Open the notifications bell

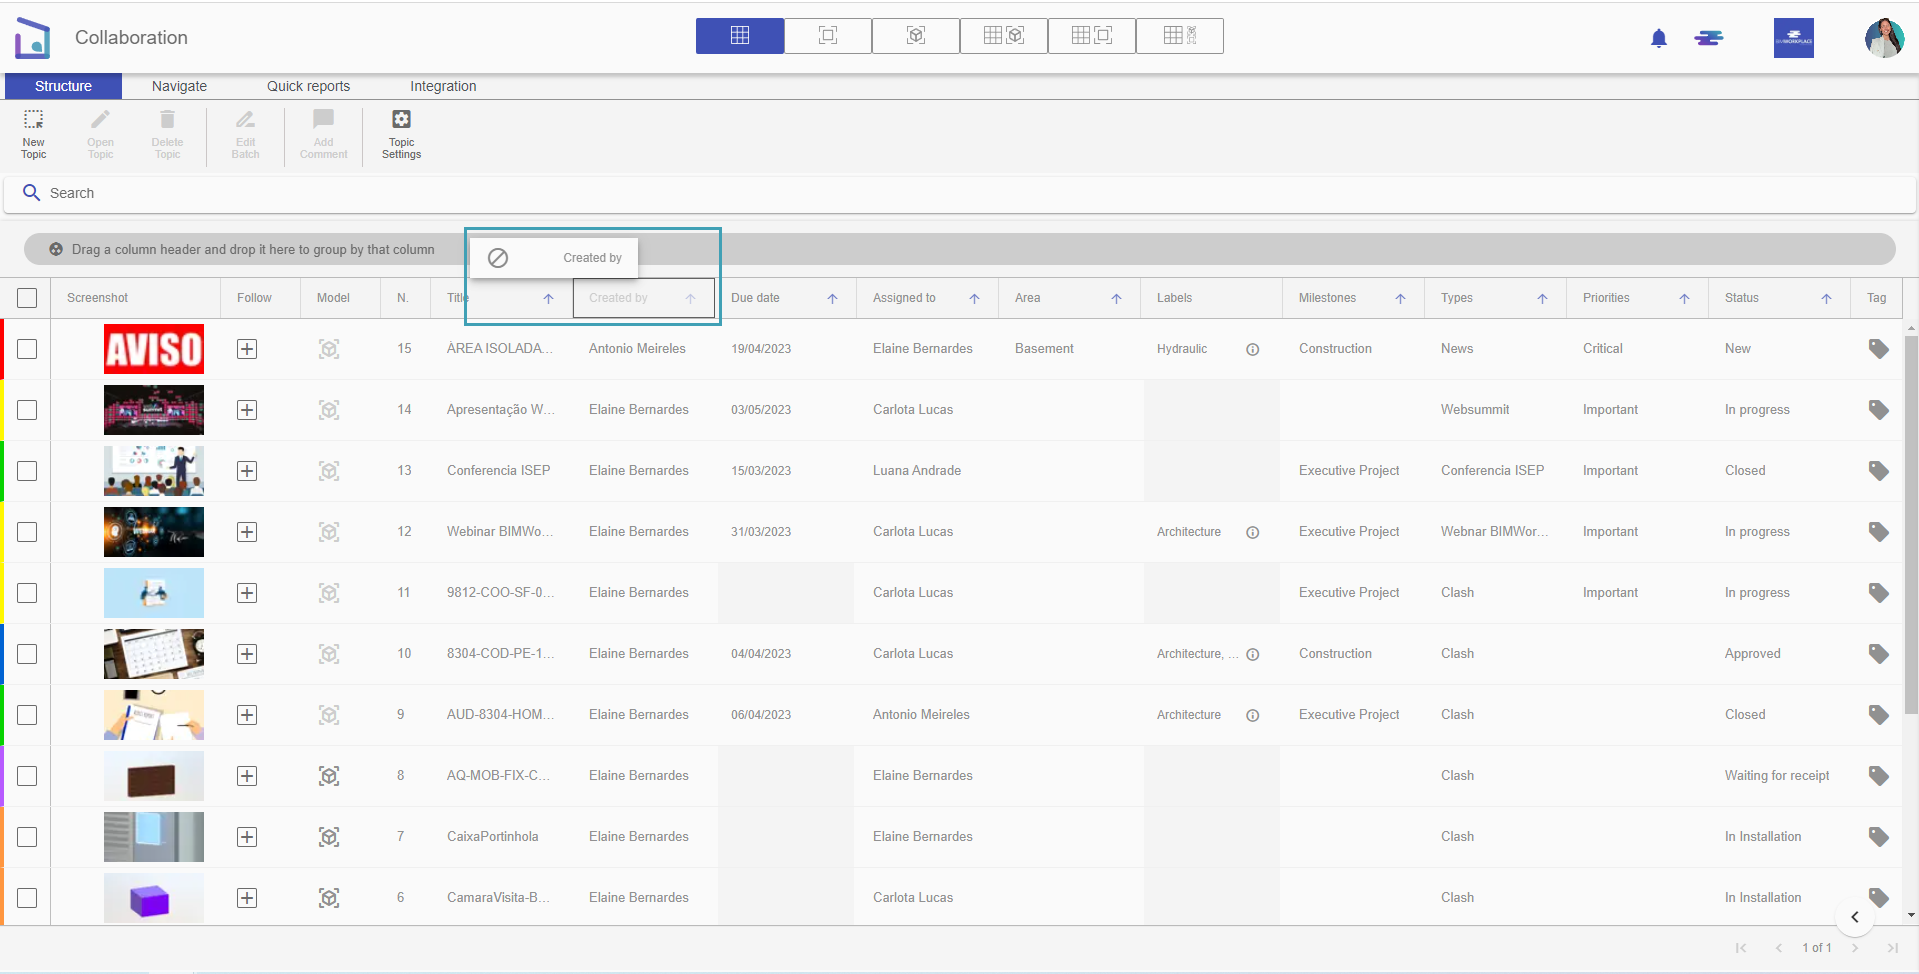click(x=1658, y=39)
